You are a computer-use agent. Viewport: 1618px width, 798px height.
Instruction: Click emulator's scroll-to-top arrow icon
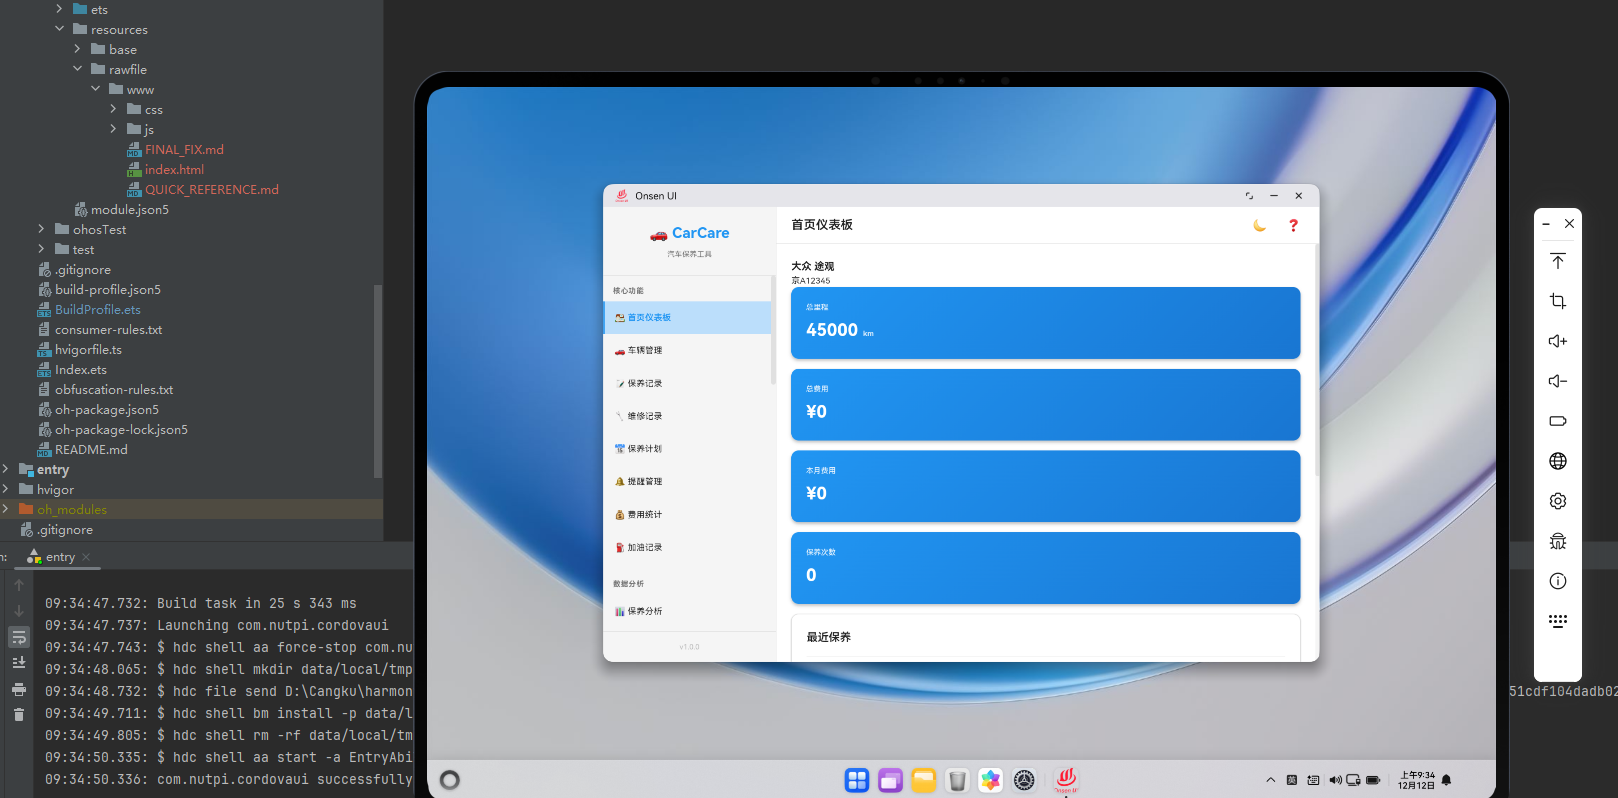point(1558,261)
